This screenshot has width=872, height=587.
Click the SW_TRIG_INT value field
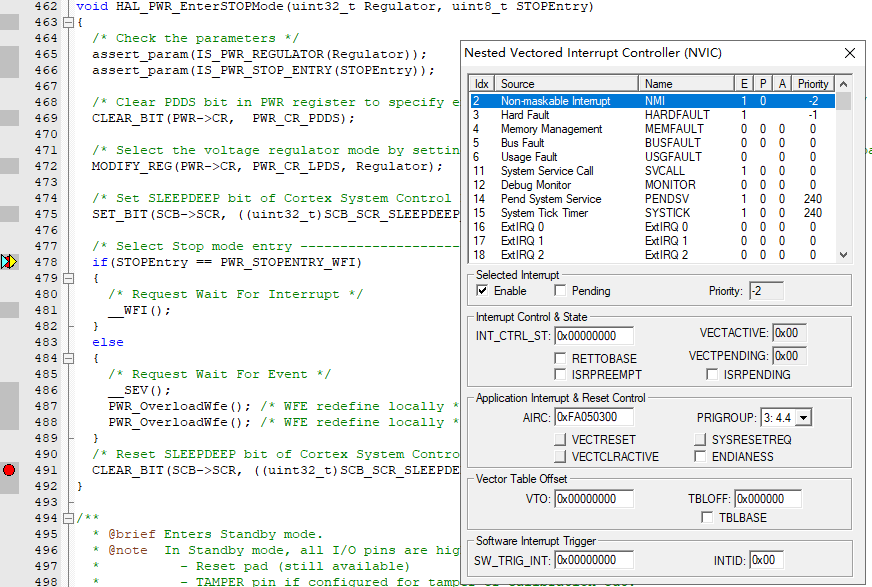[594, 560]
